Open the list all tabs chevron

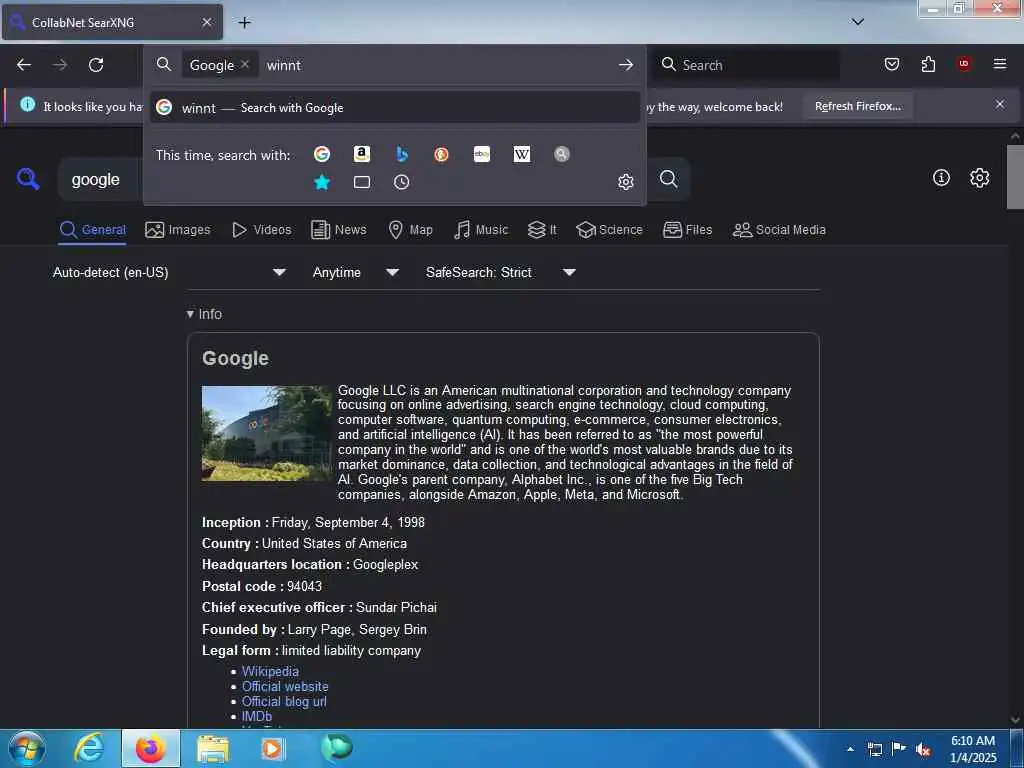[858, 22]
